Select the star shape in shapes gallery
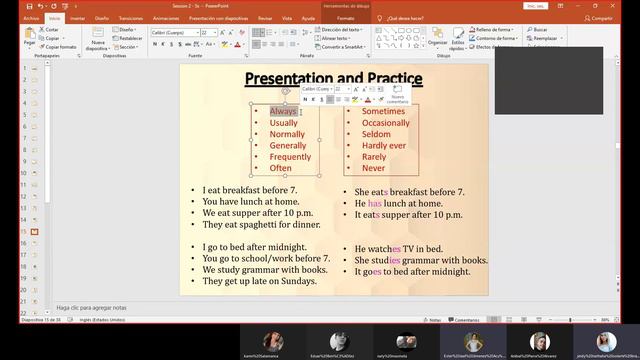The height and width of the screenshot is (360, 640). [416, 45]
